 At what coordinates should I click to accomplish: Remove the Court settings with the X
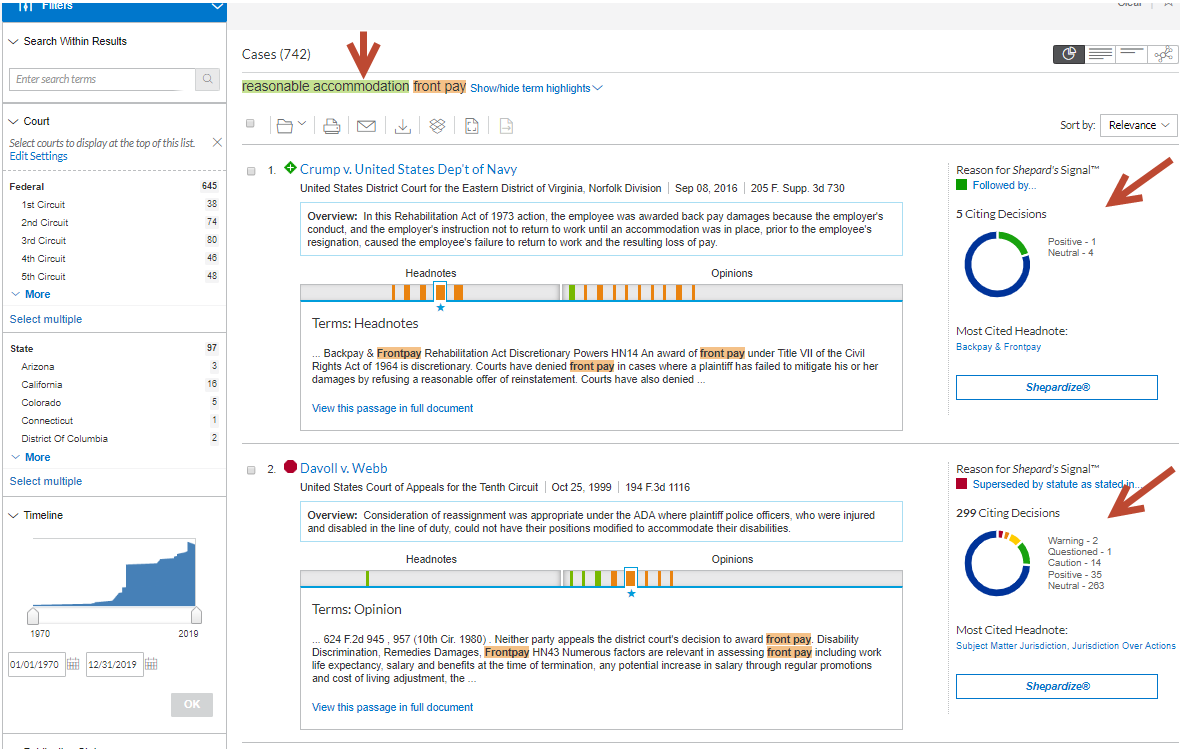[x=217, y=142]
